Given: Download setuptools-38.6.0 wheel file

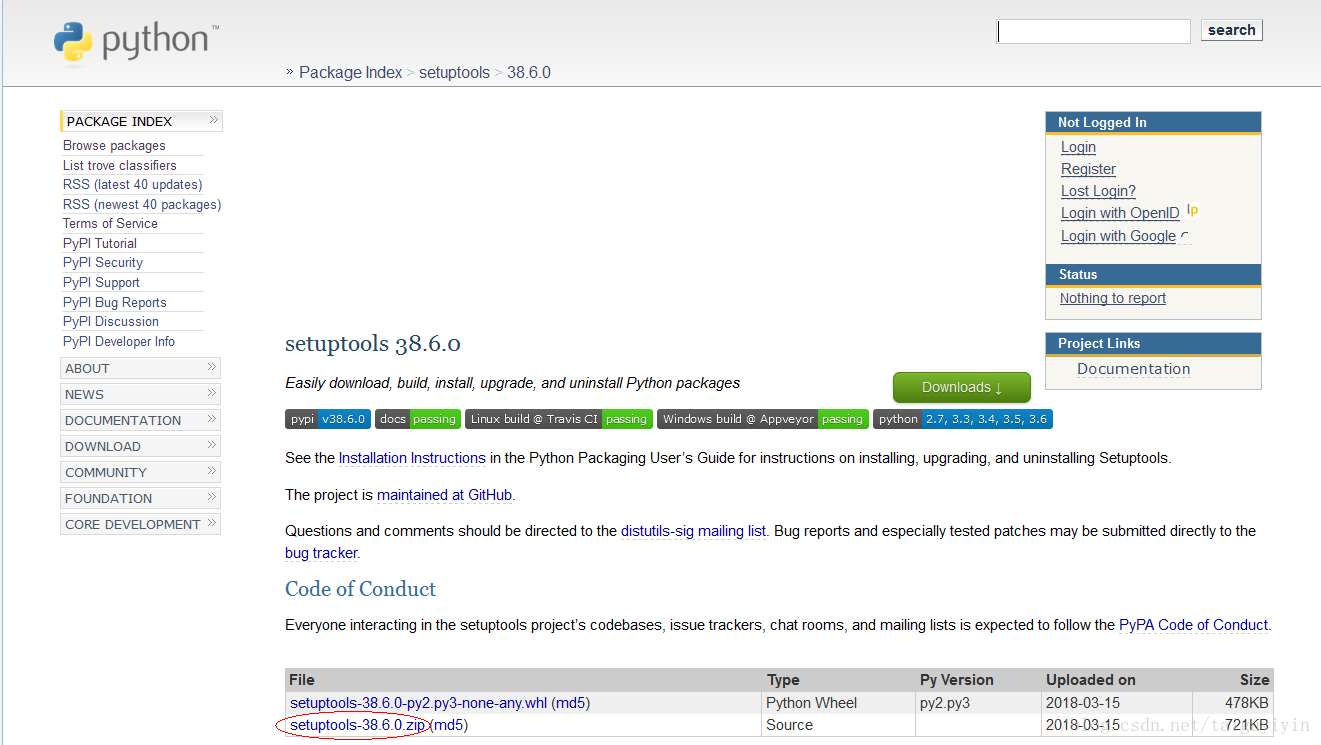Looking at the screenshot, I should tap(418, 703).
